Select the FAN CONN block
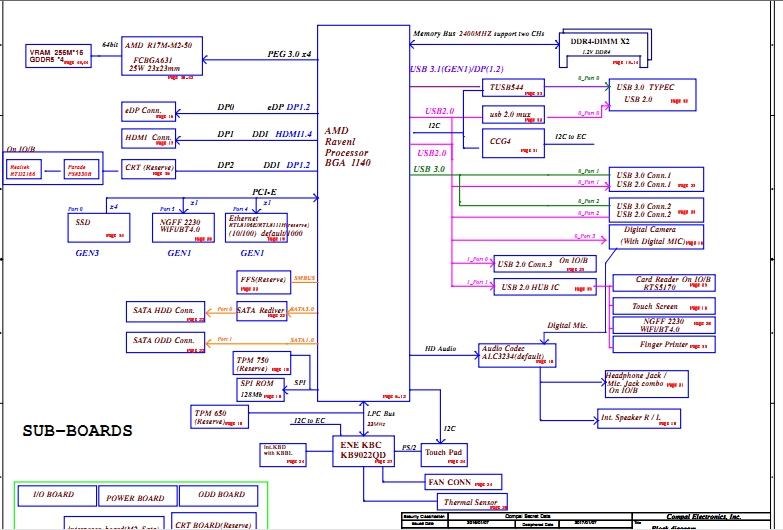The width and height of the screenshot is (783, 530). 463,482
